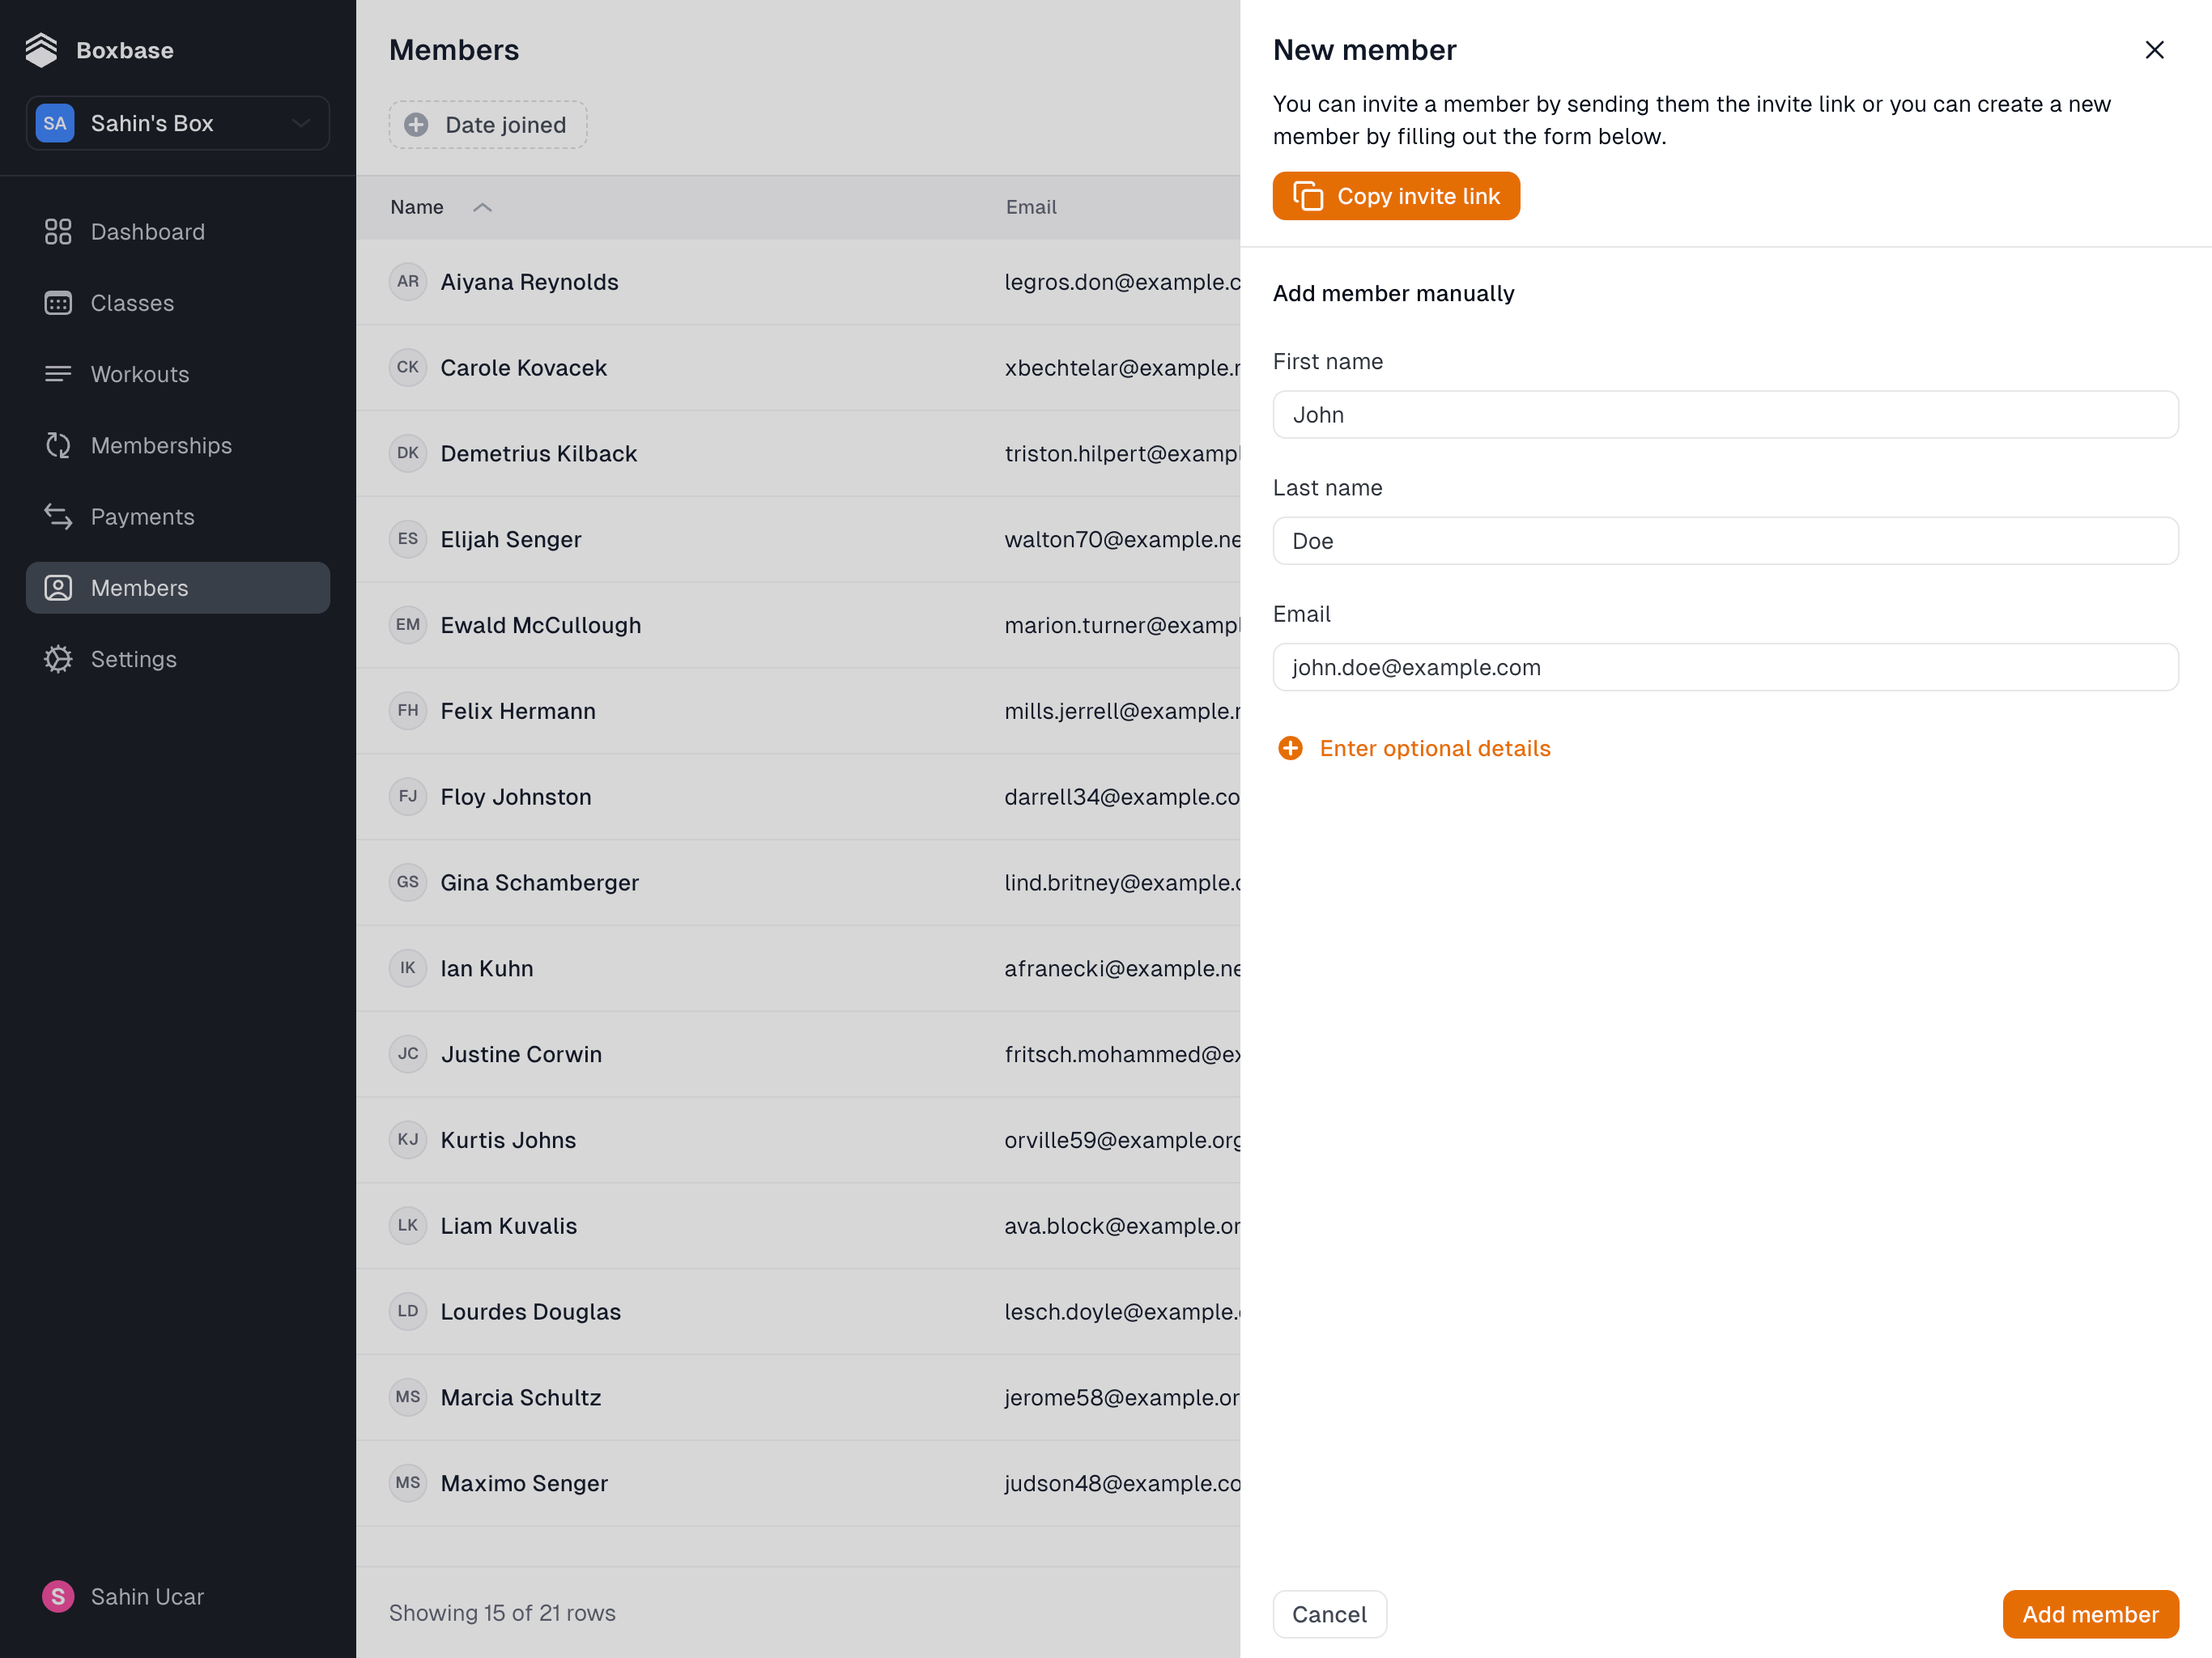
Task: Select the Memberships refresh-style icon
Action: 58,445
